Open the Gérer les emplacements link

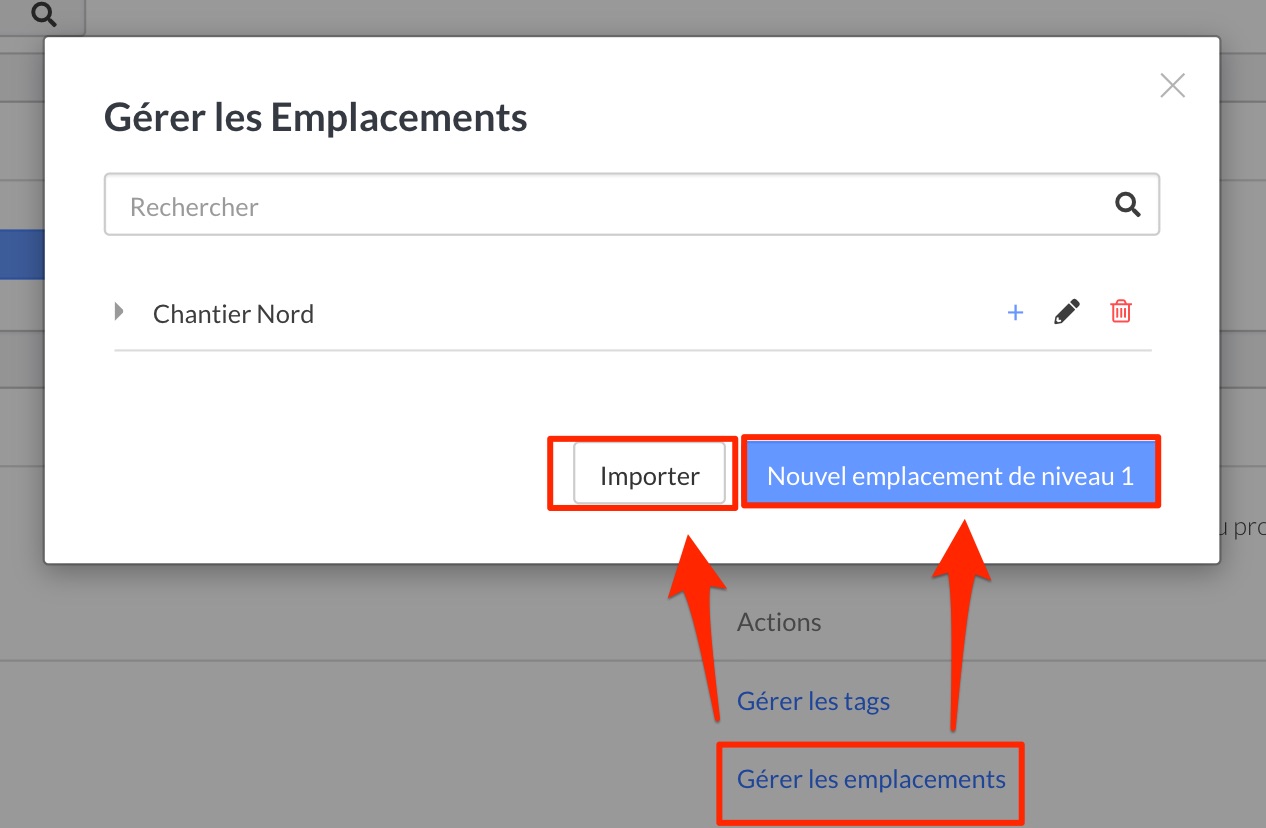(871, 779)
